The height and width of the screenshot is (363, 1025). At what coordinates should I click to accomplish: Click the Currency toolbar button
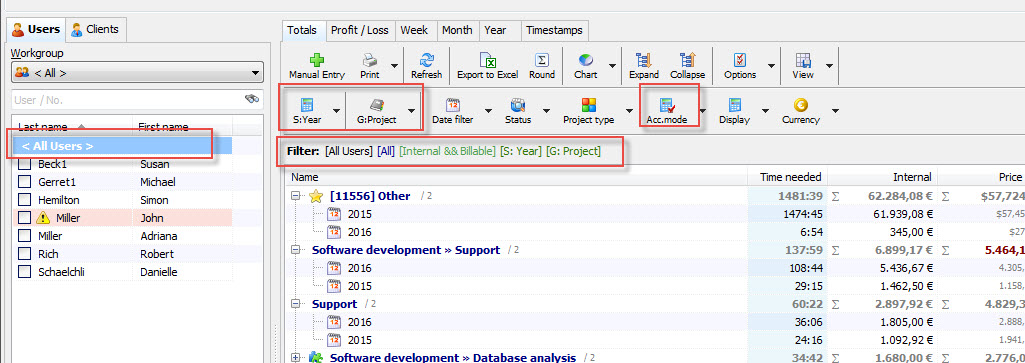click(801, 110)
